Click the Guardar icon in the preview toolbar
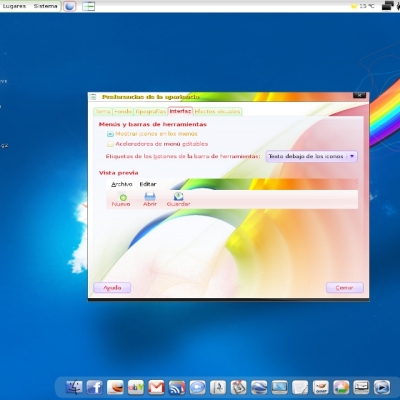Viewport: 400px width, 400px height. (179, 196)
